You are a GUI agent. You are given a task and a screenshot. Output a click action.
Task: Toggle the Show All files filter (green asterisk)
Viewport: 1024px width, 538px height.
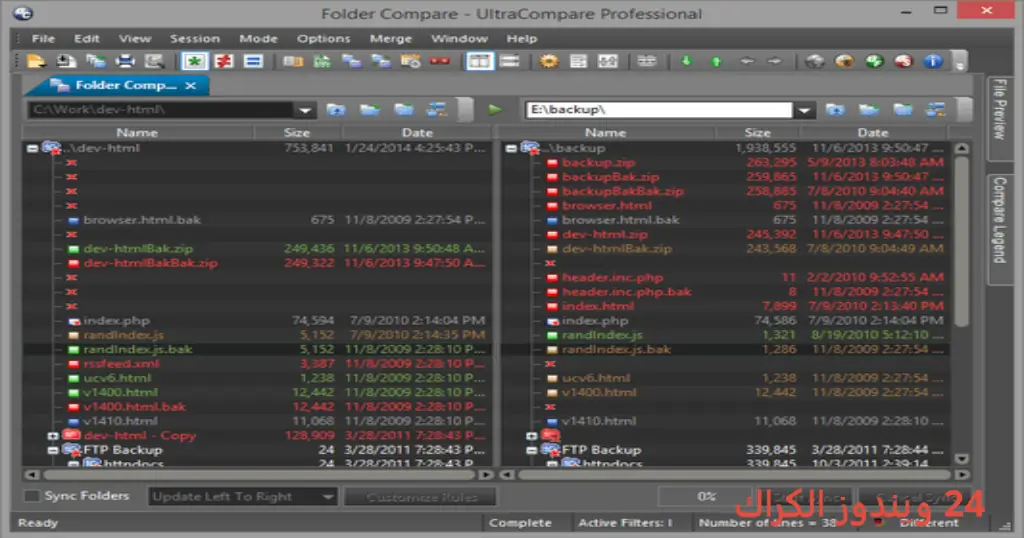[x=194, y=61]
